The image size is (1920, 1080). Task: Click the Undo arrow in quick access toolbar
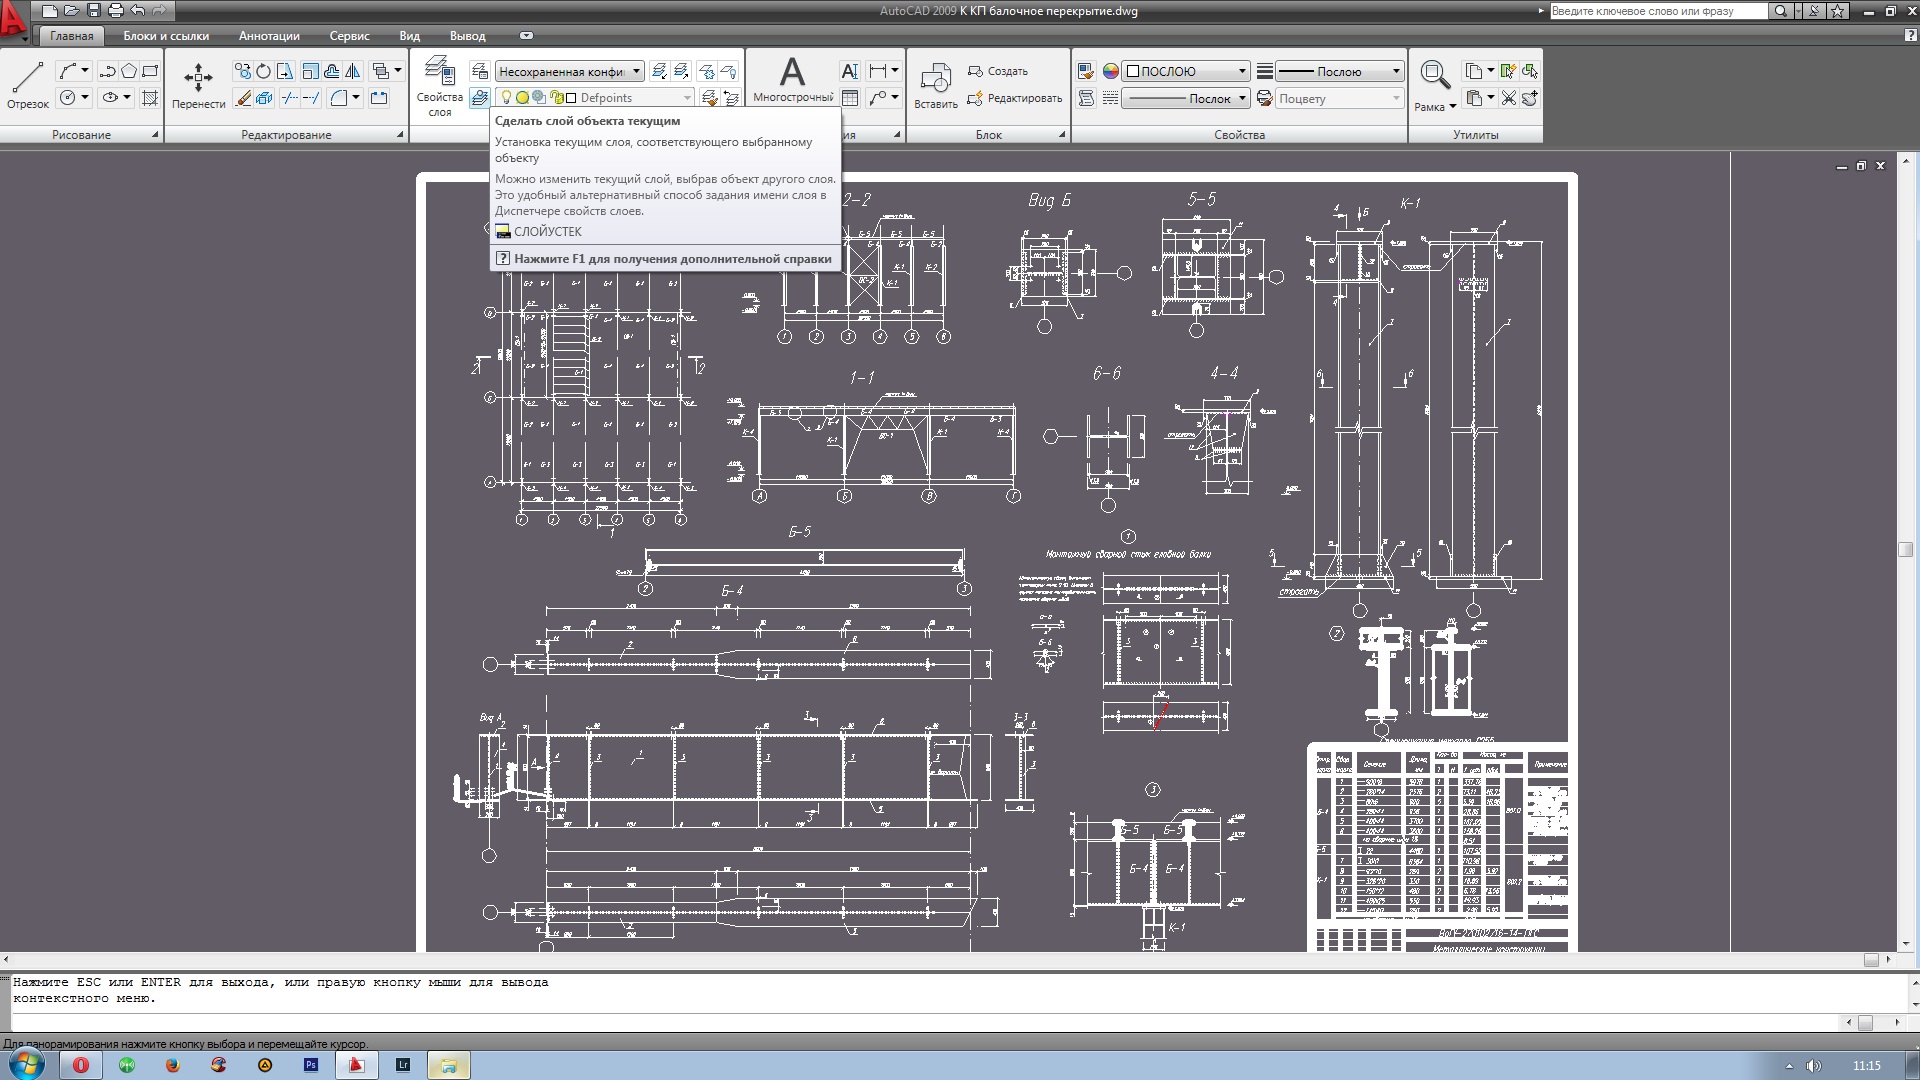pos(138,11)
